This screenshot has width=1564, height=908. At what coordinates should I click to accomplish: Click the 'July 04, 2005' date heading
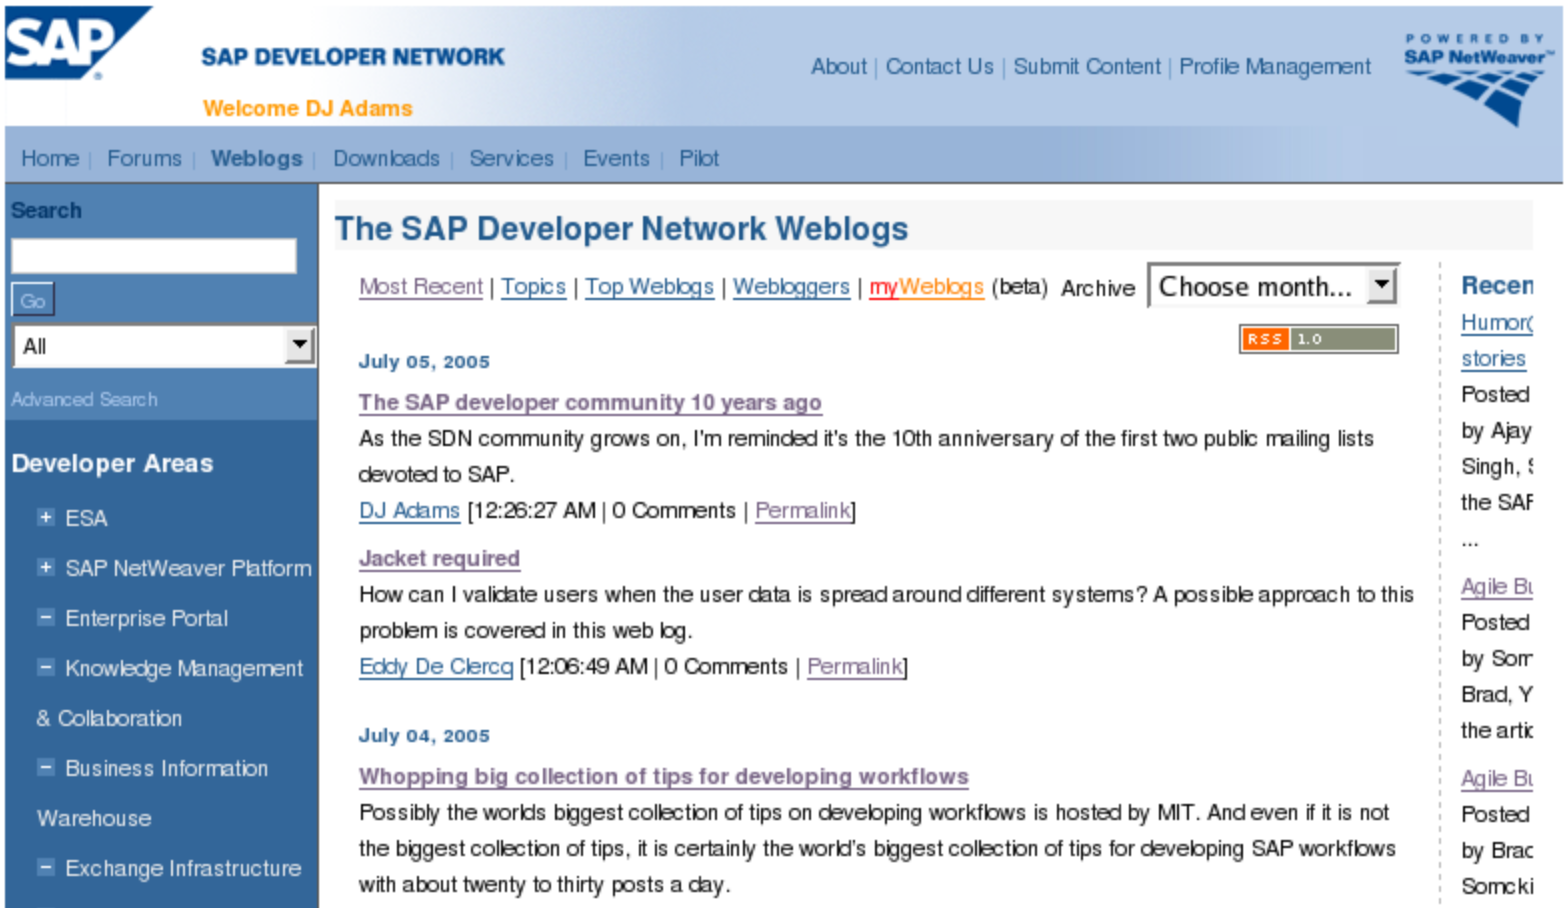tap(424, 735)
